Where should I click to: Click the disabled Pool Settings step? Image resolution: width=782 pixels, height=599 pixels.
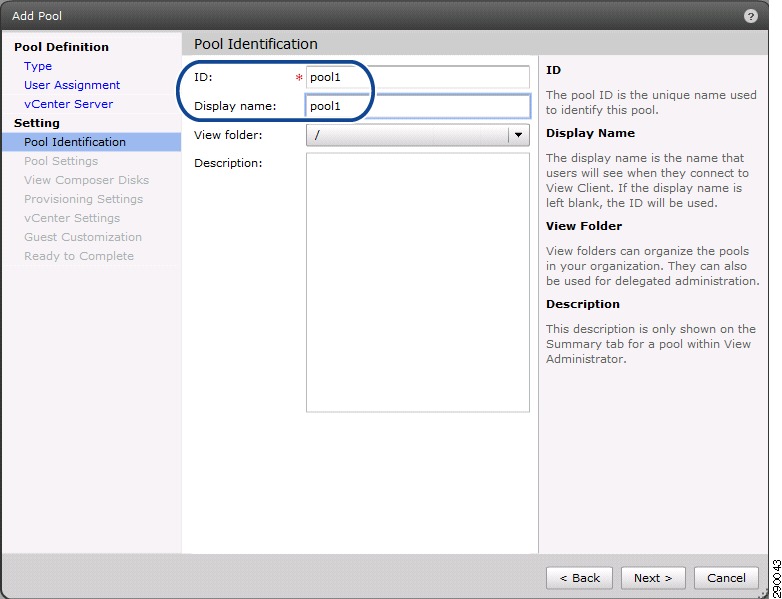[61, 161]
